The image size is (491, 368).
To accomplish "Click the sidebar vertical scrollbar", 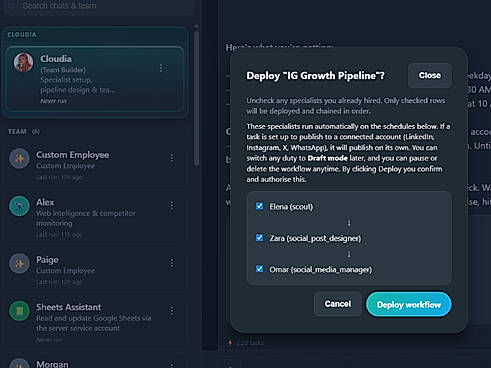I will pyautogui.click(x=197, y=97).
